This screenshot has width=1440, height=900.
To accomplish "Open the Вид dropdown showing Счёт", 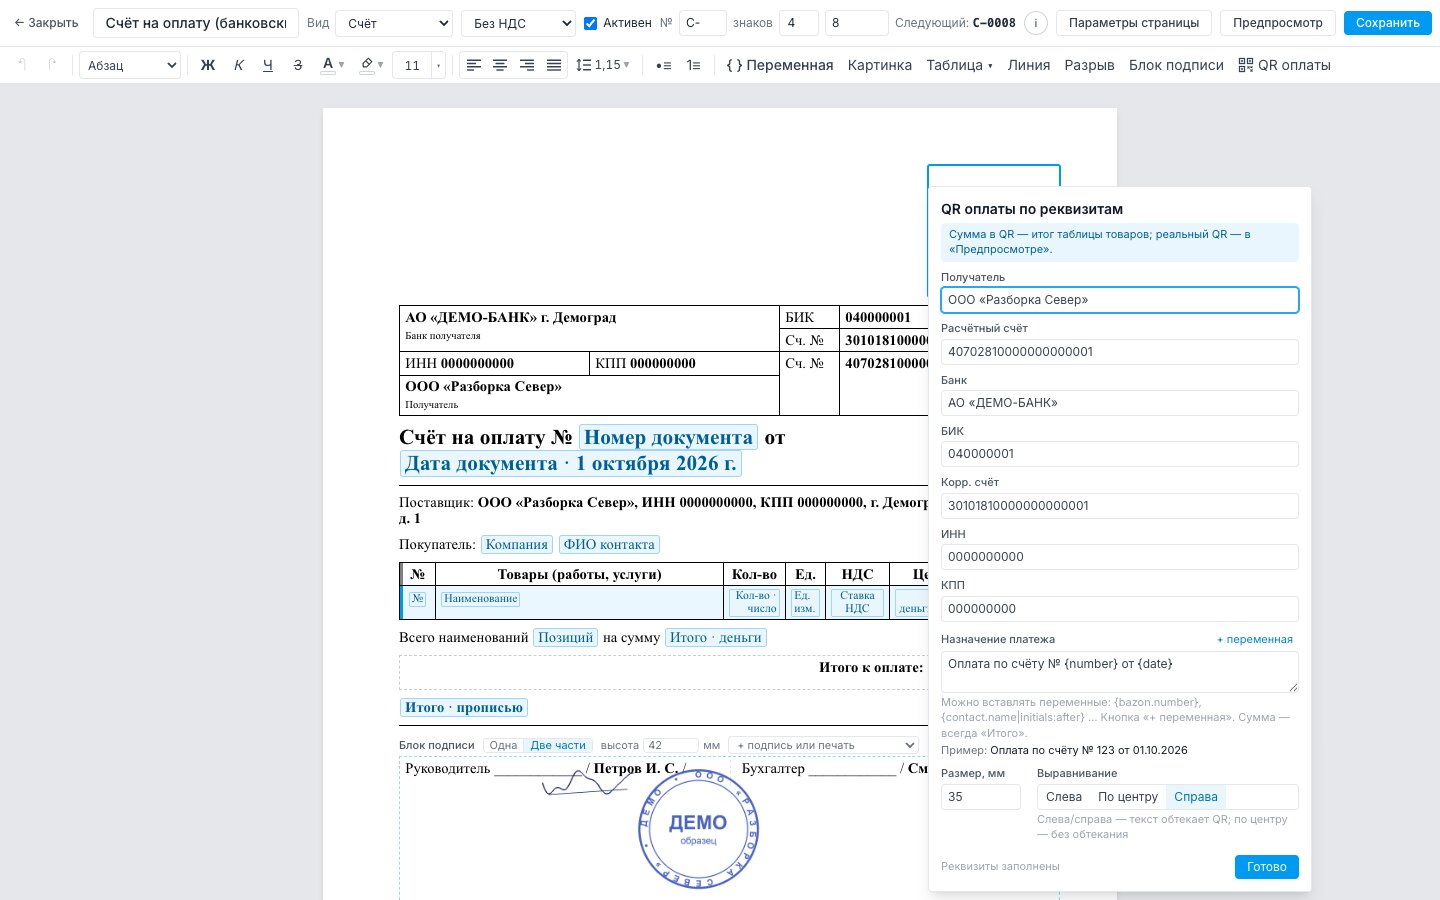I will (x=394, y=23).
